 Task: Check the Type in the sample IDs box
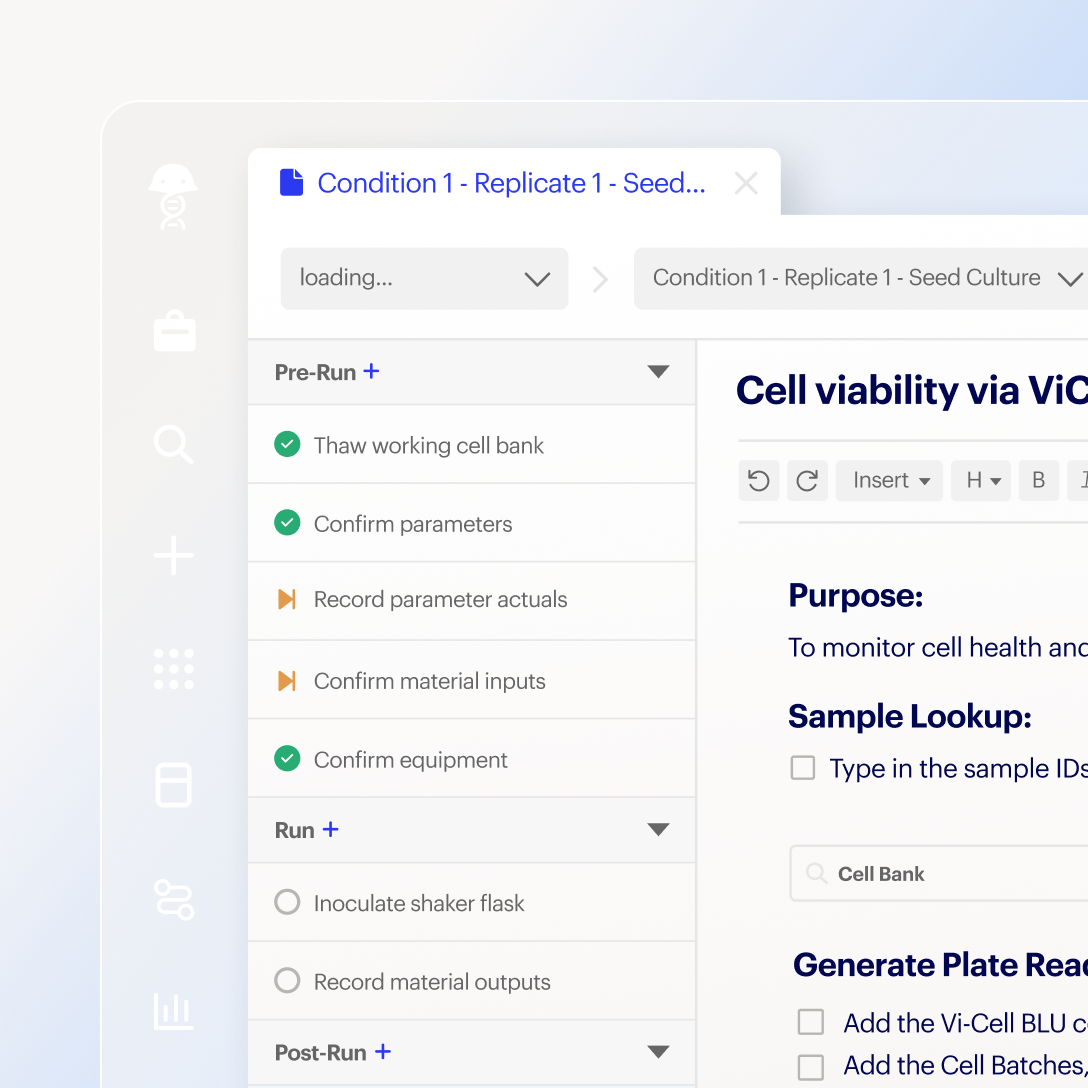(x=803, y=768)
